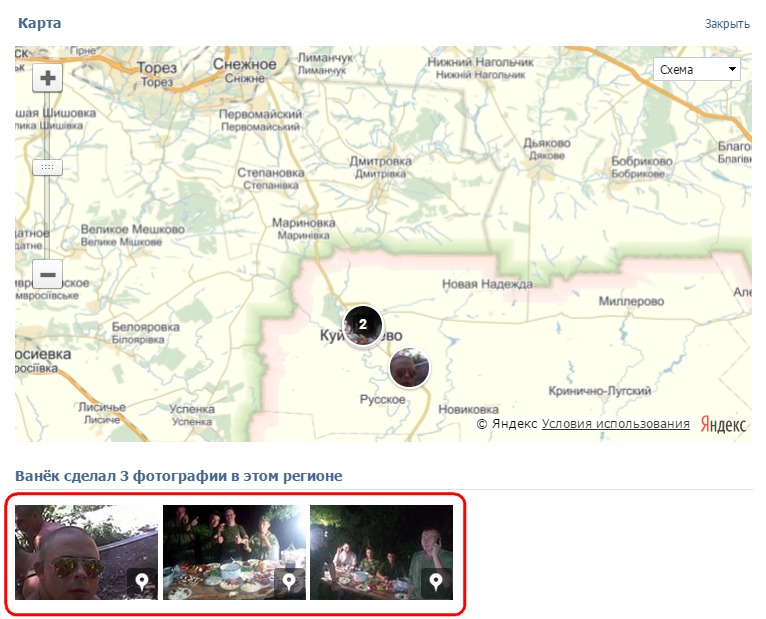Click the photo cluster marker labeled 2
766x619 pixels.
[363, 325]
